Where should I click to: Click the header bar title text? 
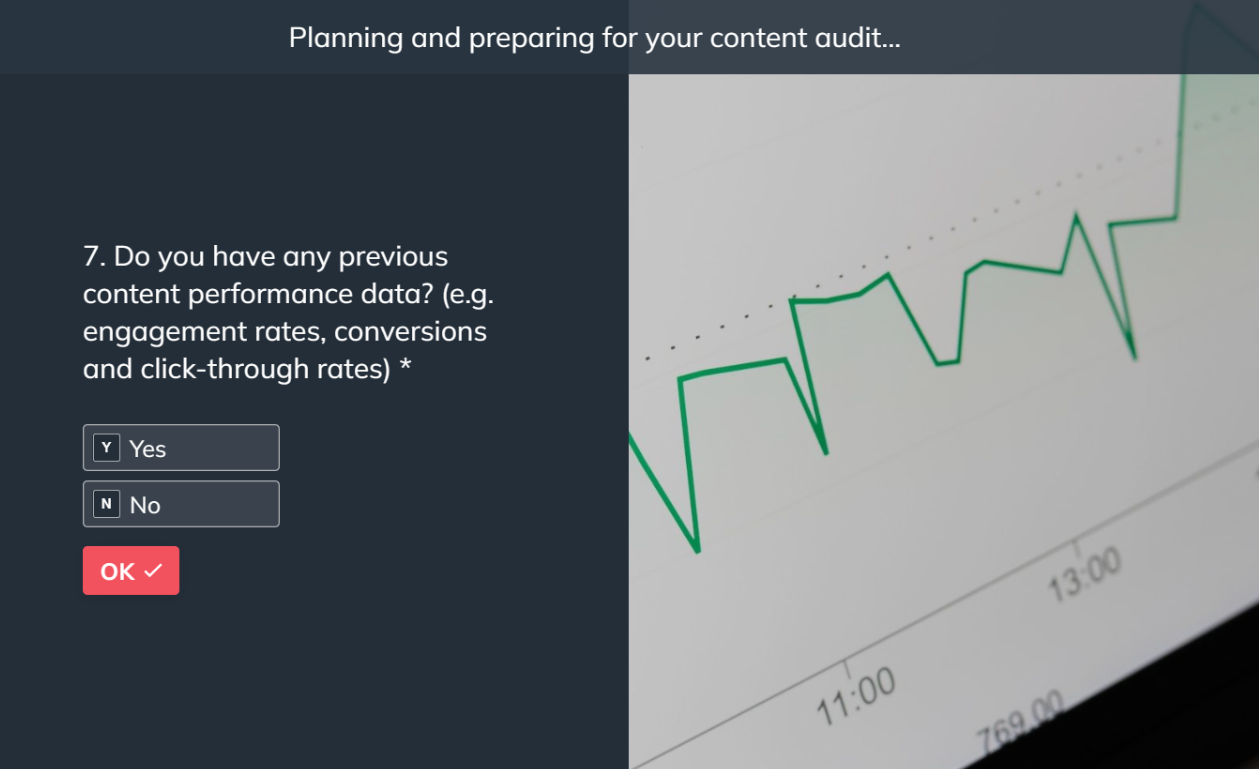point(595,38)
